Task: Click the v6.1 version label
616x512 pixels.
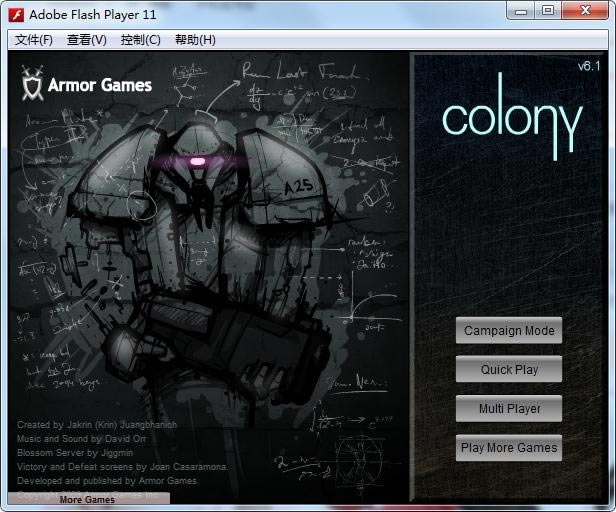Action: tap(589, 66)
